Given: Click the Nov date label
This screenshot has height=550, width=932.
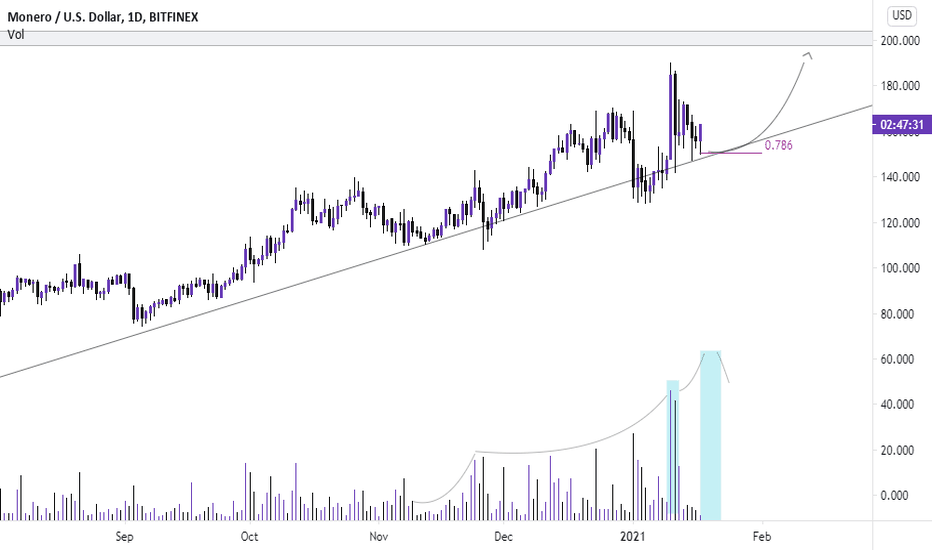Looking at the screenshot, I should click(x=379, y=536).
